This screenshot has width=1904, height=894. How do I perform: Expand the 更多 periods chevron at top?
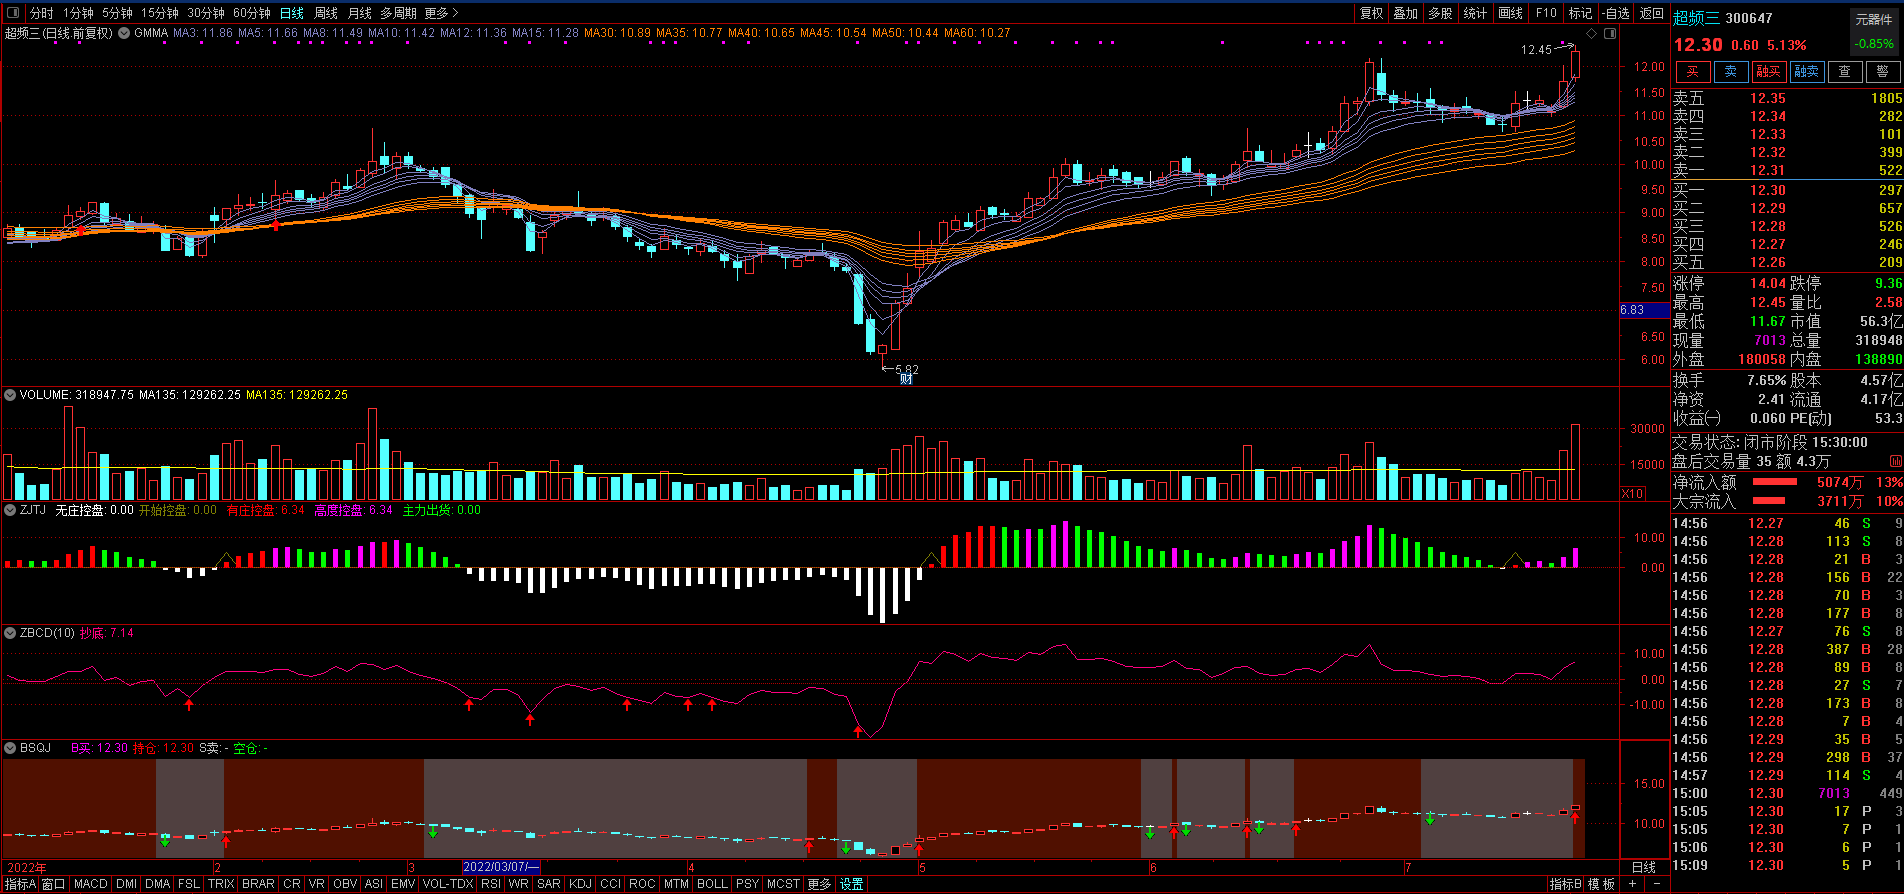pos(442,13)
